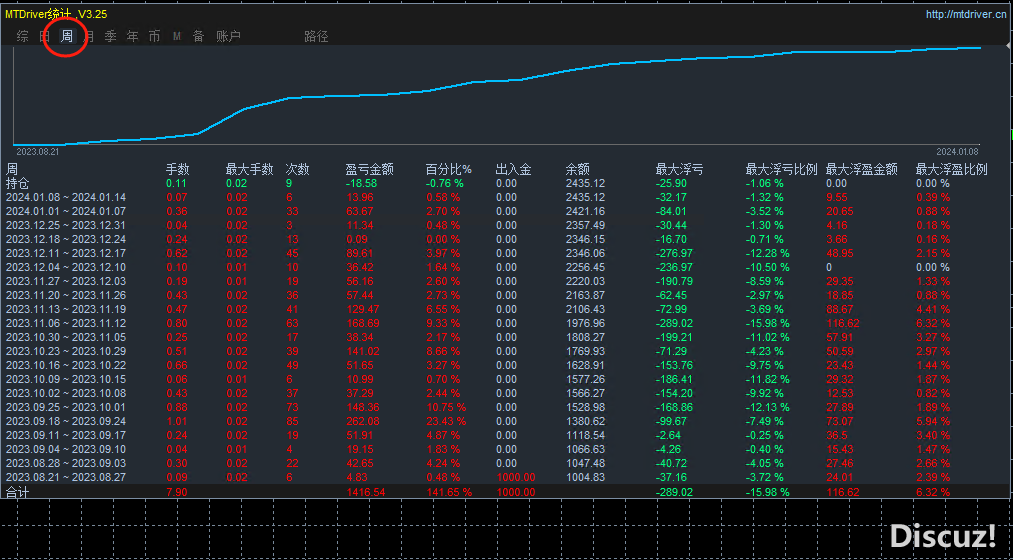
Task: Click the 手数 column header
Action: coord(178,169)
